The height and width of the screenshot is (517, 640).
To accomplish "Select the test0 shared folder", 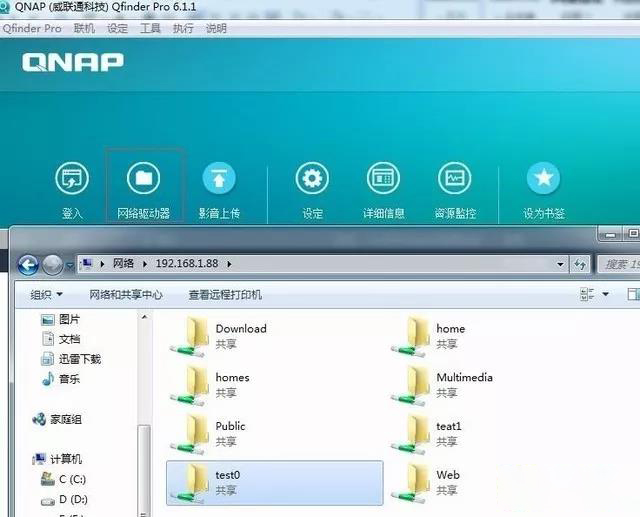I will 275,483.
